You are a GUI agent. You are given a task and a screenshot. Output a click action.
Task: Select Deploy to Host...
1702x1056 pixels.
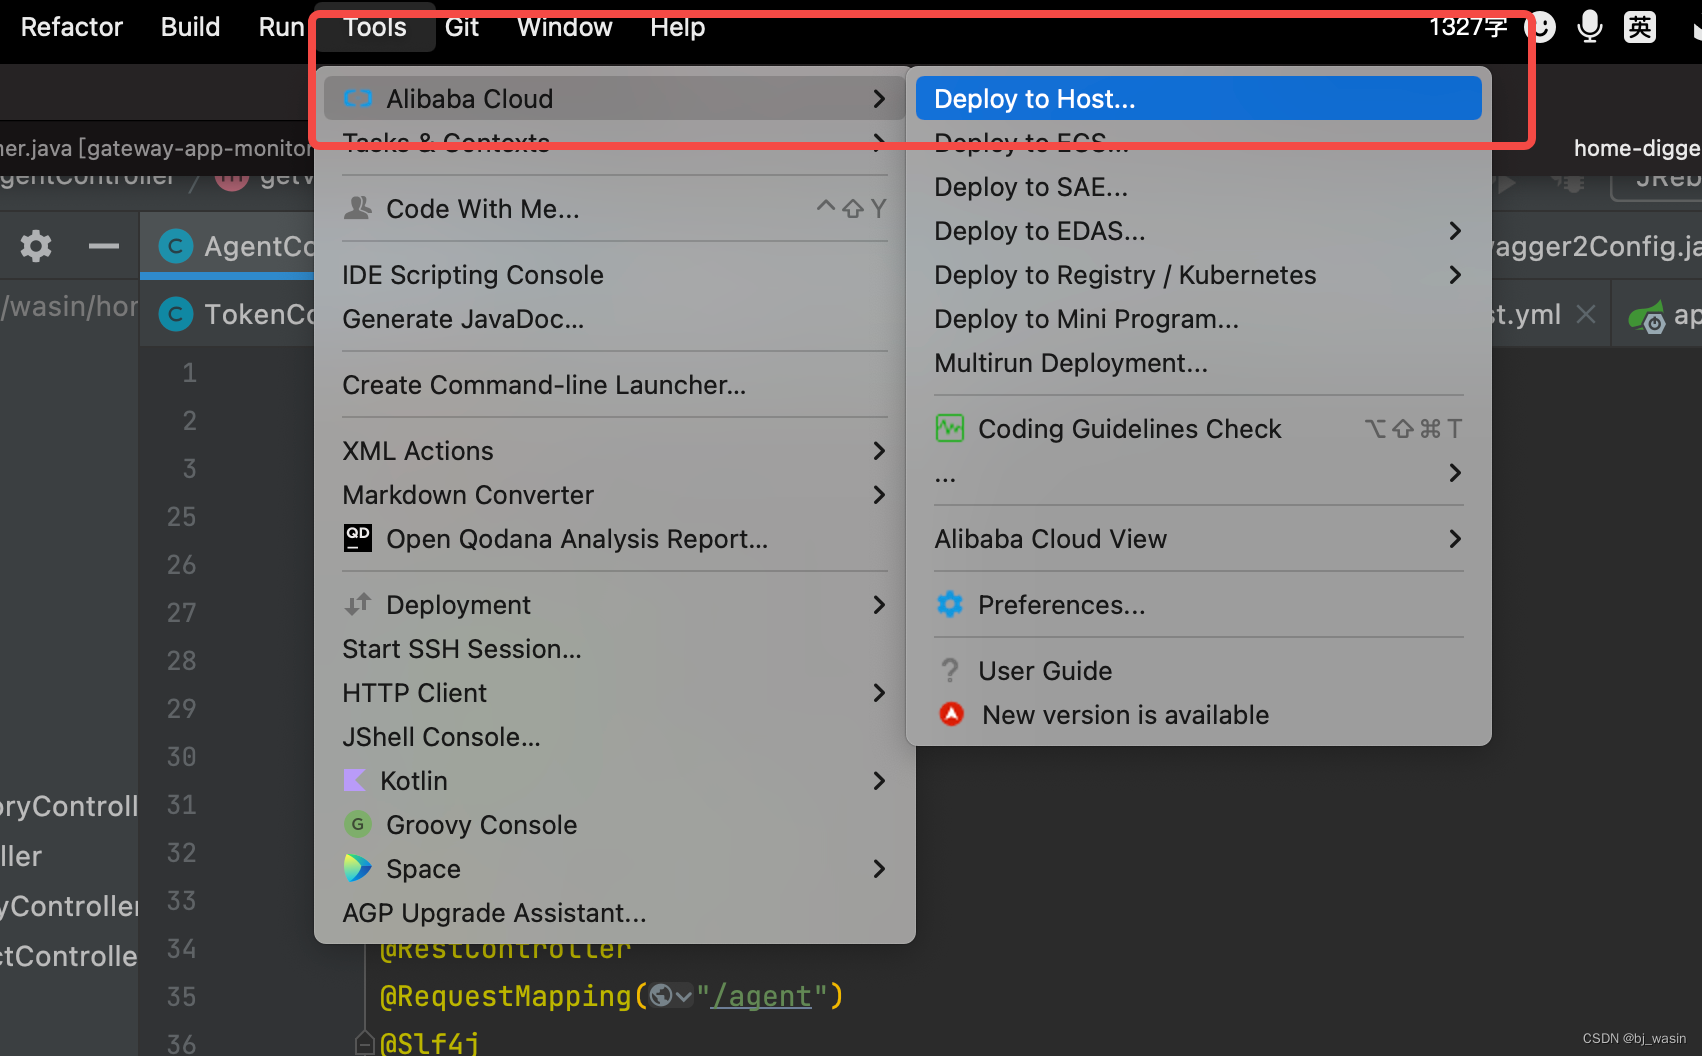pyautogui.click(x=1198, y=98)
